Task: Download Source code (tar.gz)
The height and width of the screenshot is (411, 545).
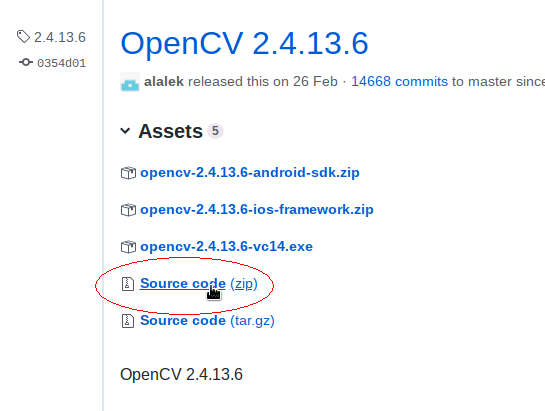Action: click(207, 321)
